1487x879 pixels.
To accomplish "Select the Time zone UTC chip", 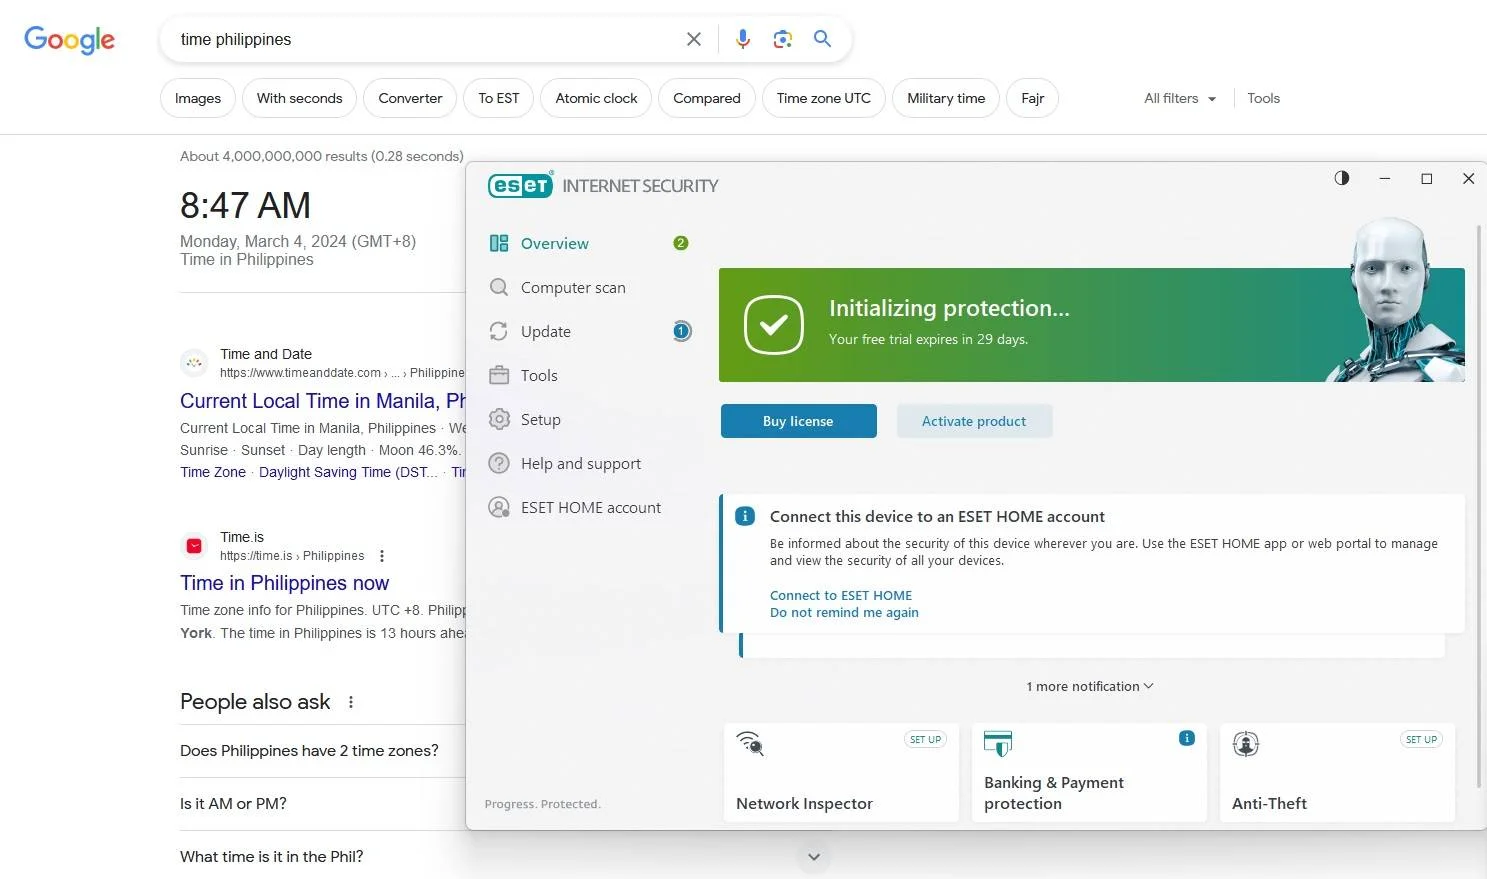I will point(824,98).
